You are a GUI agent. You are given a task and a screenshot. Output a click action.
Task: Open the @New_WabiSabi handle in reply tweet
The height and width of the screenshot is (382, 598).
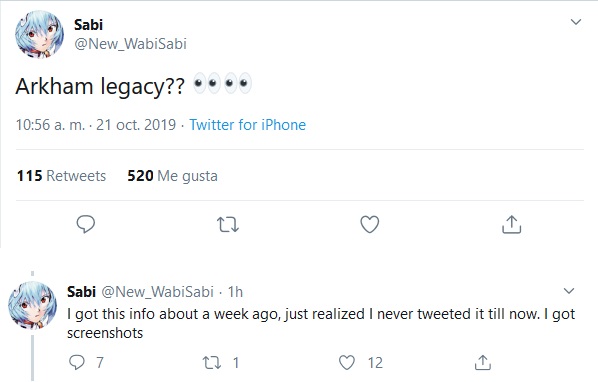coord(157,292)
